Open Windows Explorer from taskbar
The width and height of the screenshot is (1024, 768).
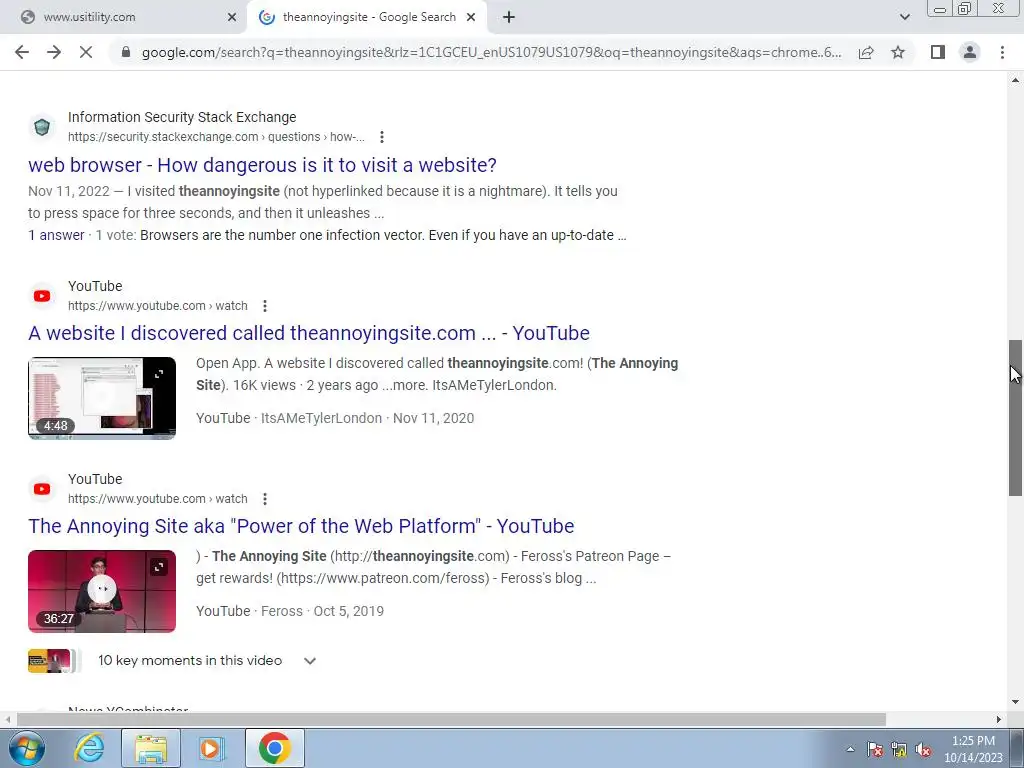pyautogui.click(x=151, y=748)
